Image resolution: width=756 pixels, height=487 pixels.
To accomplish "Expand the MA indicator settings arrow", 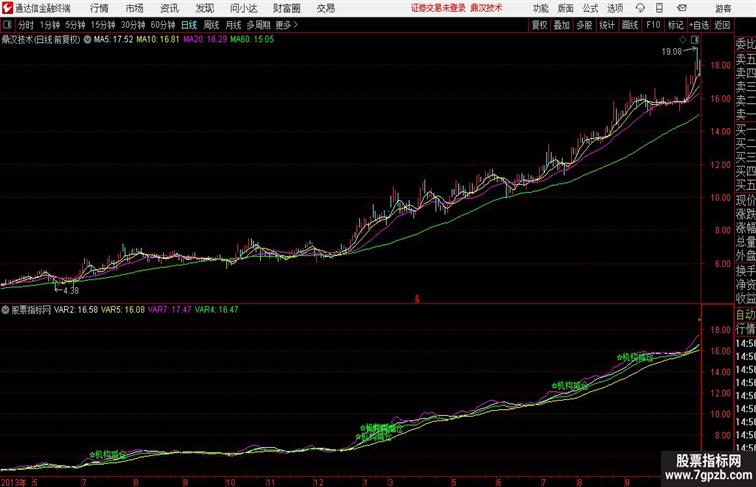I will 87,40.
